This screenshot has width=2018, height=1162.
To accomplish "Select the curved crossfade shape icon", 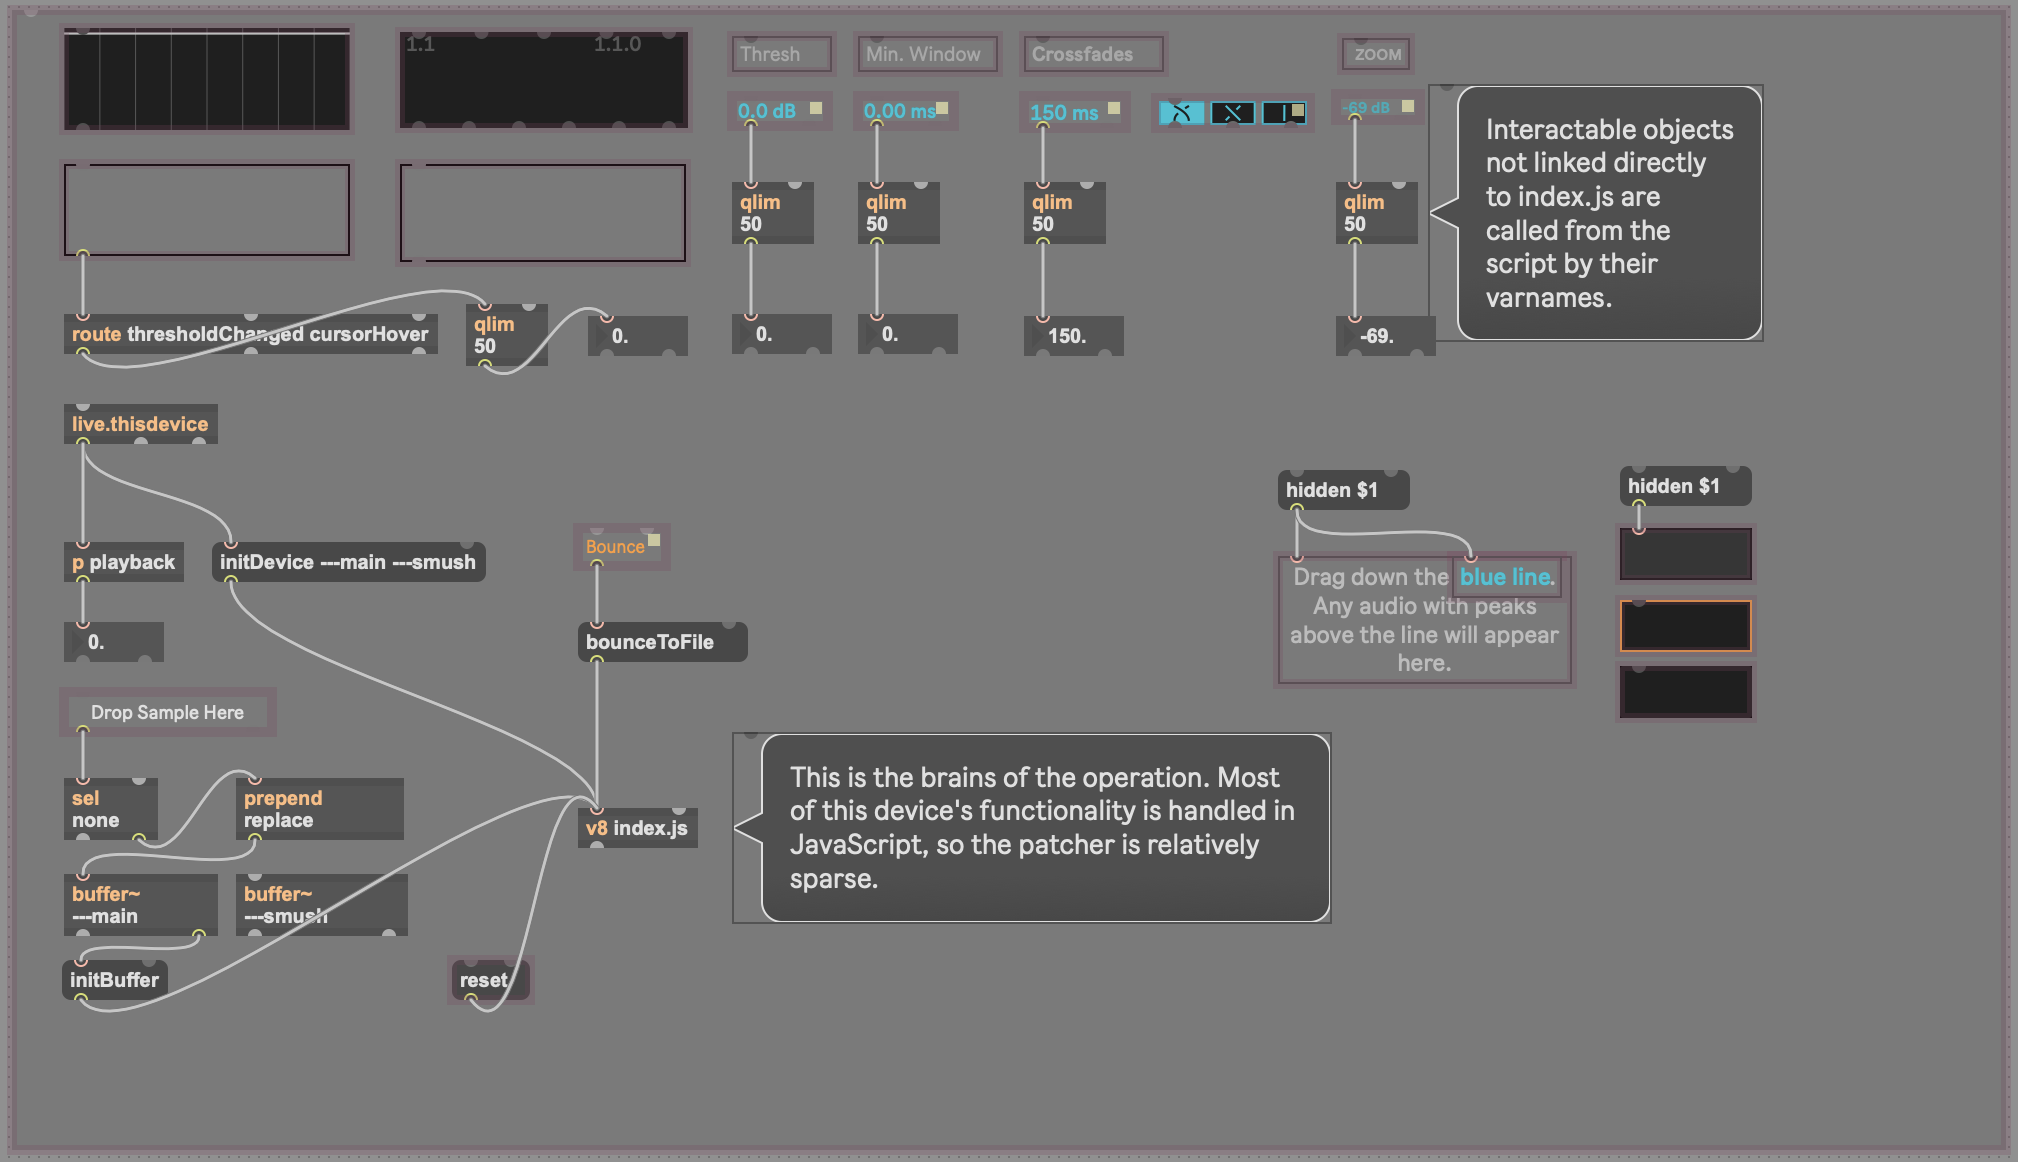I will click(x=1181, y=113).
